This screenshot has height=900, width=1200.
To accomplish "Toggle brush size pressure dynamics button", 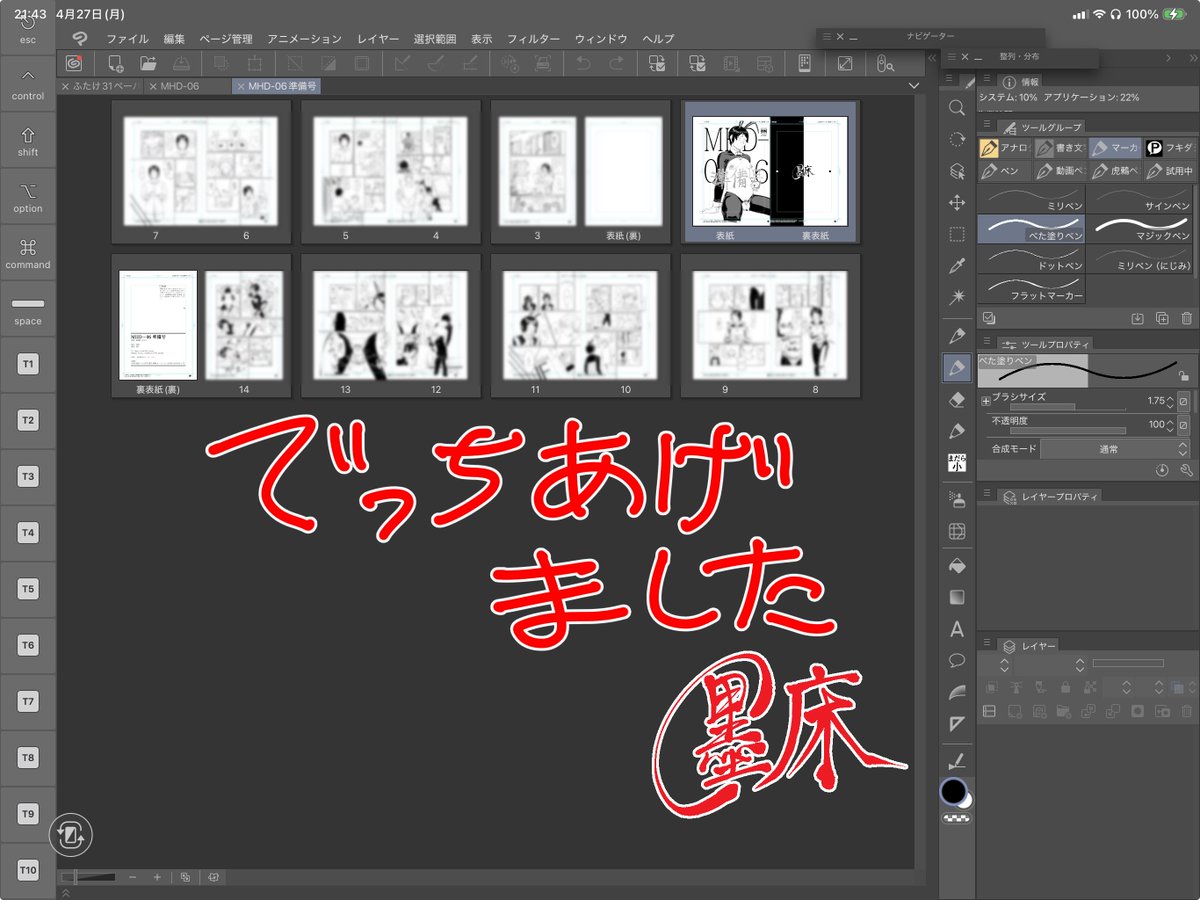I will [x=1183, y=401].
